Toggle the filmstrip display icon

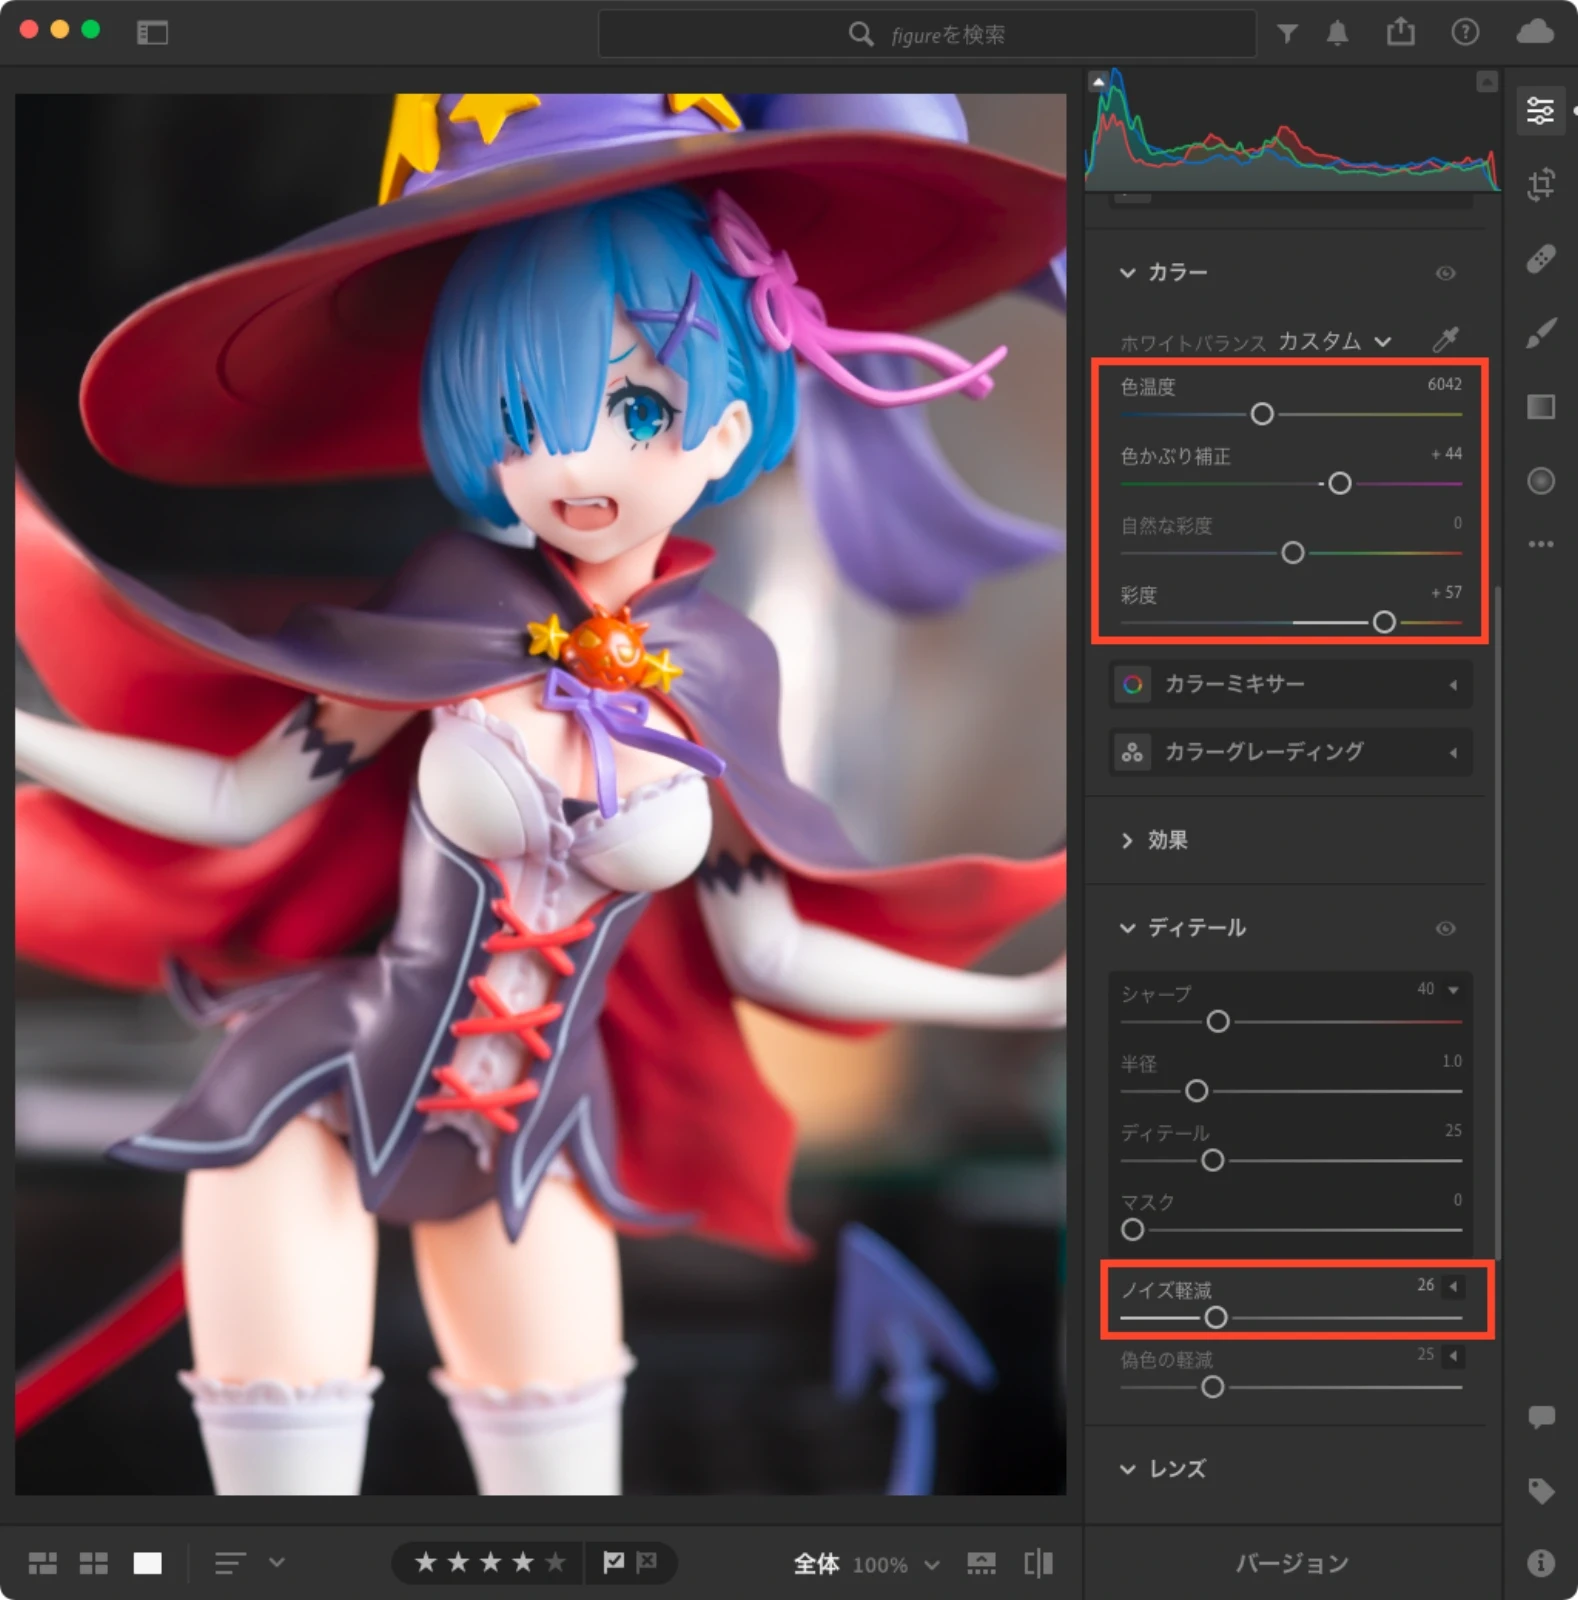point(981,1563)
